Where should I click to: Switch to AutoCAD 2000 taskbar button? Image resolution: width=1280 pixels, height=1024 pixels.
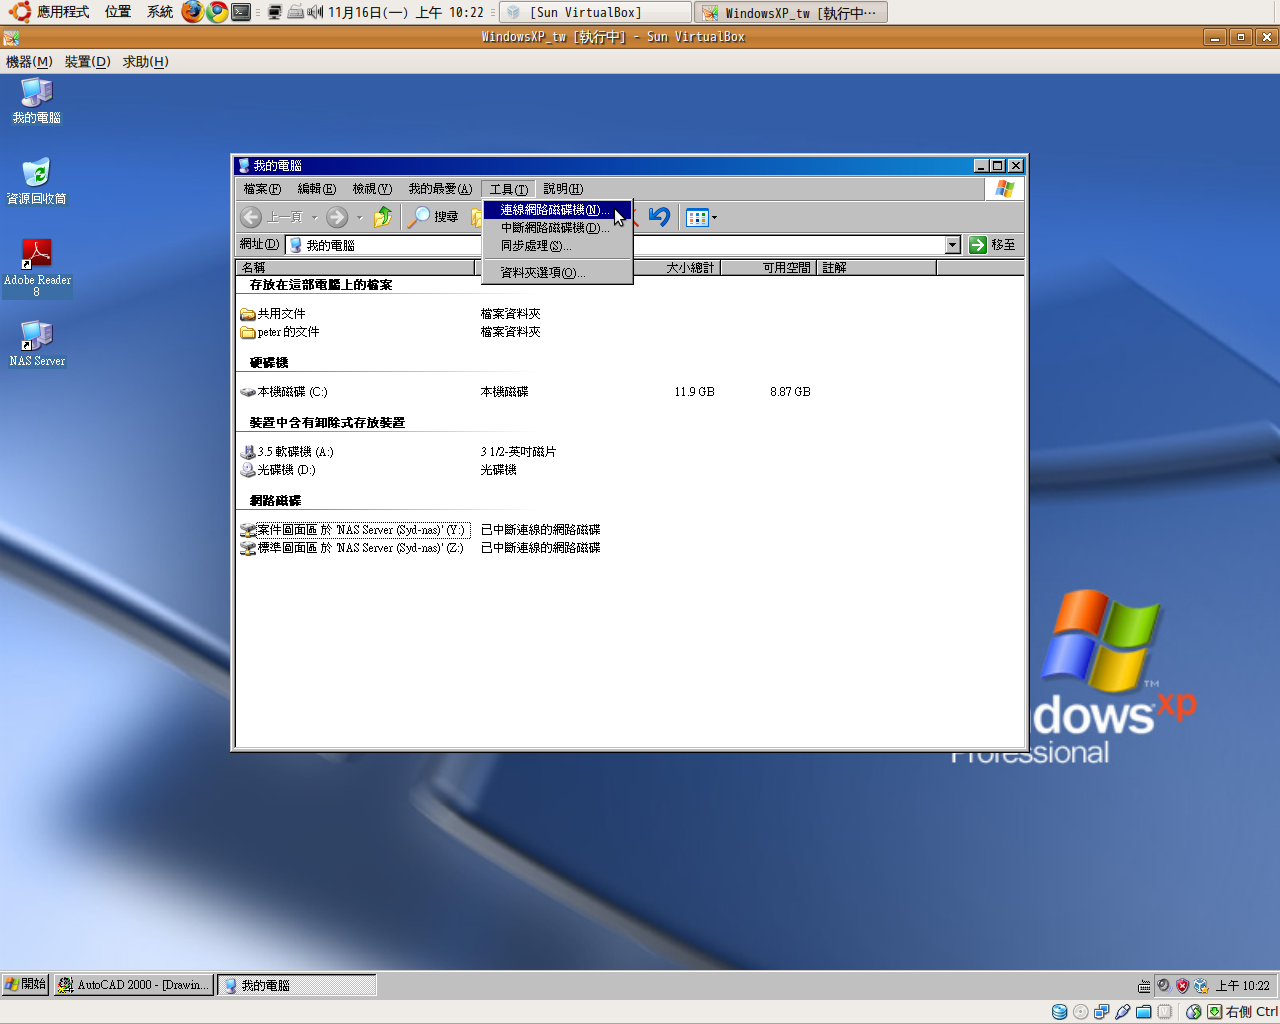(x=134, y=985)
